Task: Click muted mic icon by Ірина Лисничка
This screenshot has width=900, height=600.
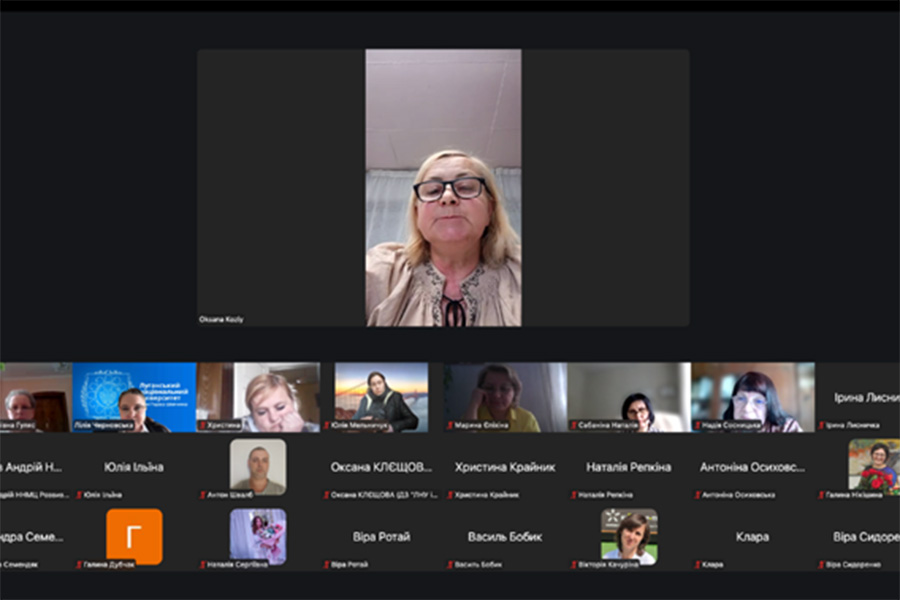Action: click(821, 425)
